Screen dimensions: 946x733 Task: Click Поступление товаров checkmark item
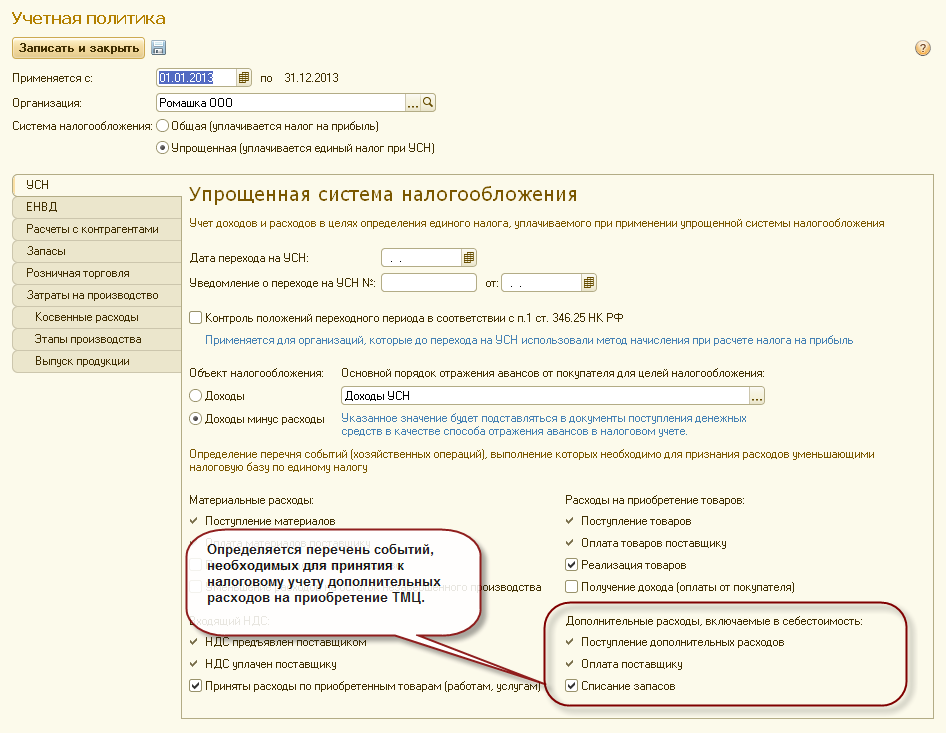coord(629,521)
